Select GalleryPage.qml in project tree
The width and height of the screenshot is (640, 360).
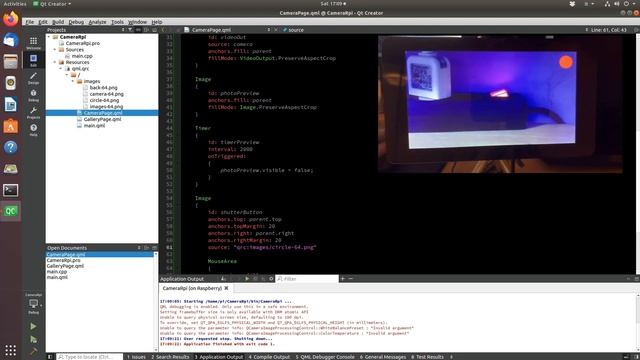[102, 119]
